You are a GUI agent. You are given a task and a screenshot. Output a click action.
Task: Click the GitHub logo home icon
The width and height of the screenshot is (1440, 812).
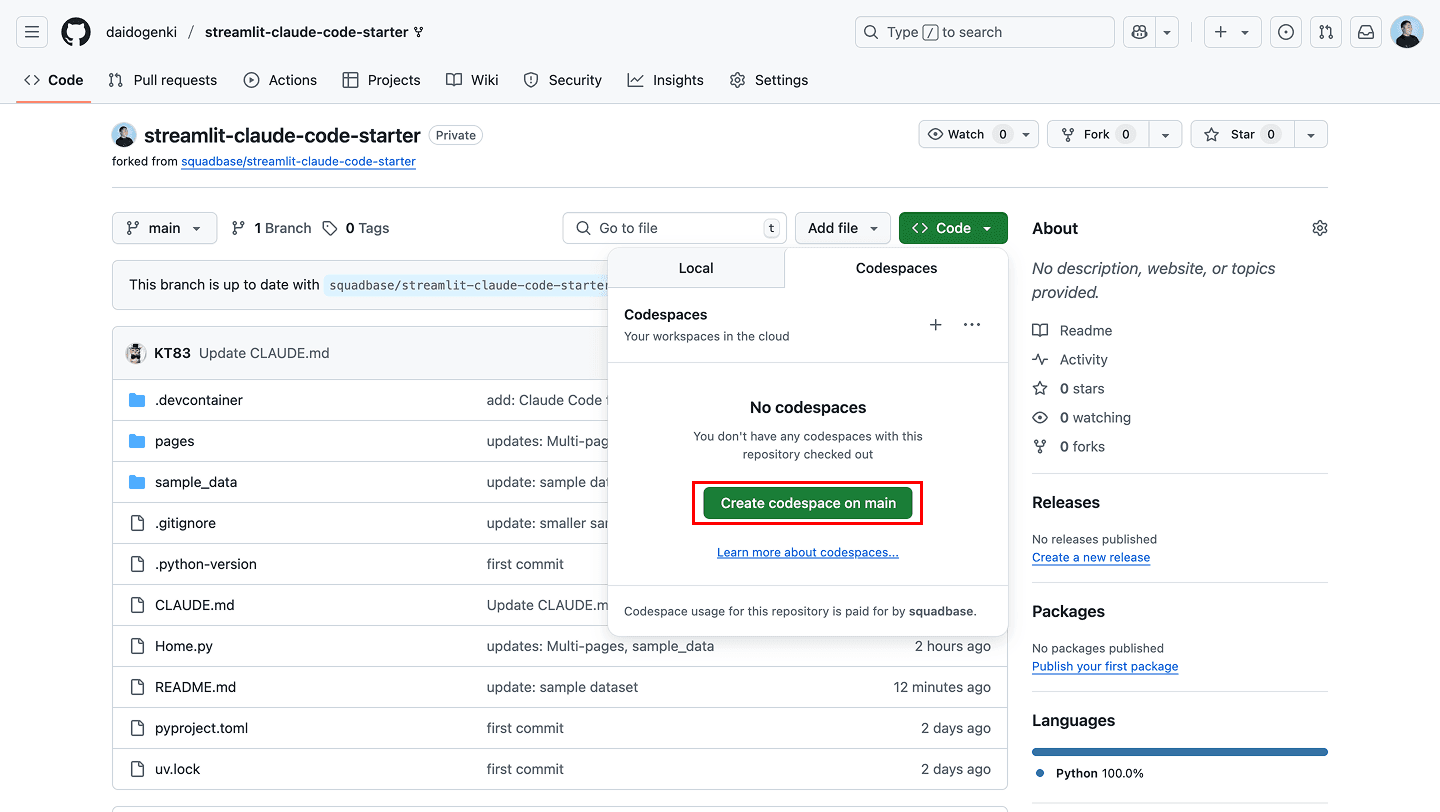click(x=76, y=32)
